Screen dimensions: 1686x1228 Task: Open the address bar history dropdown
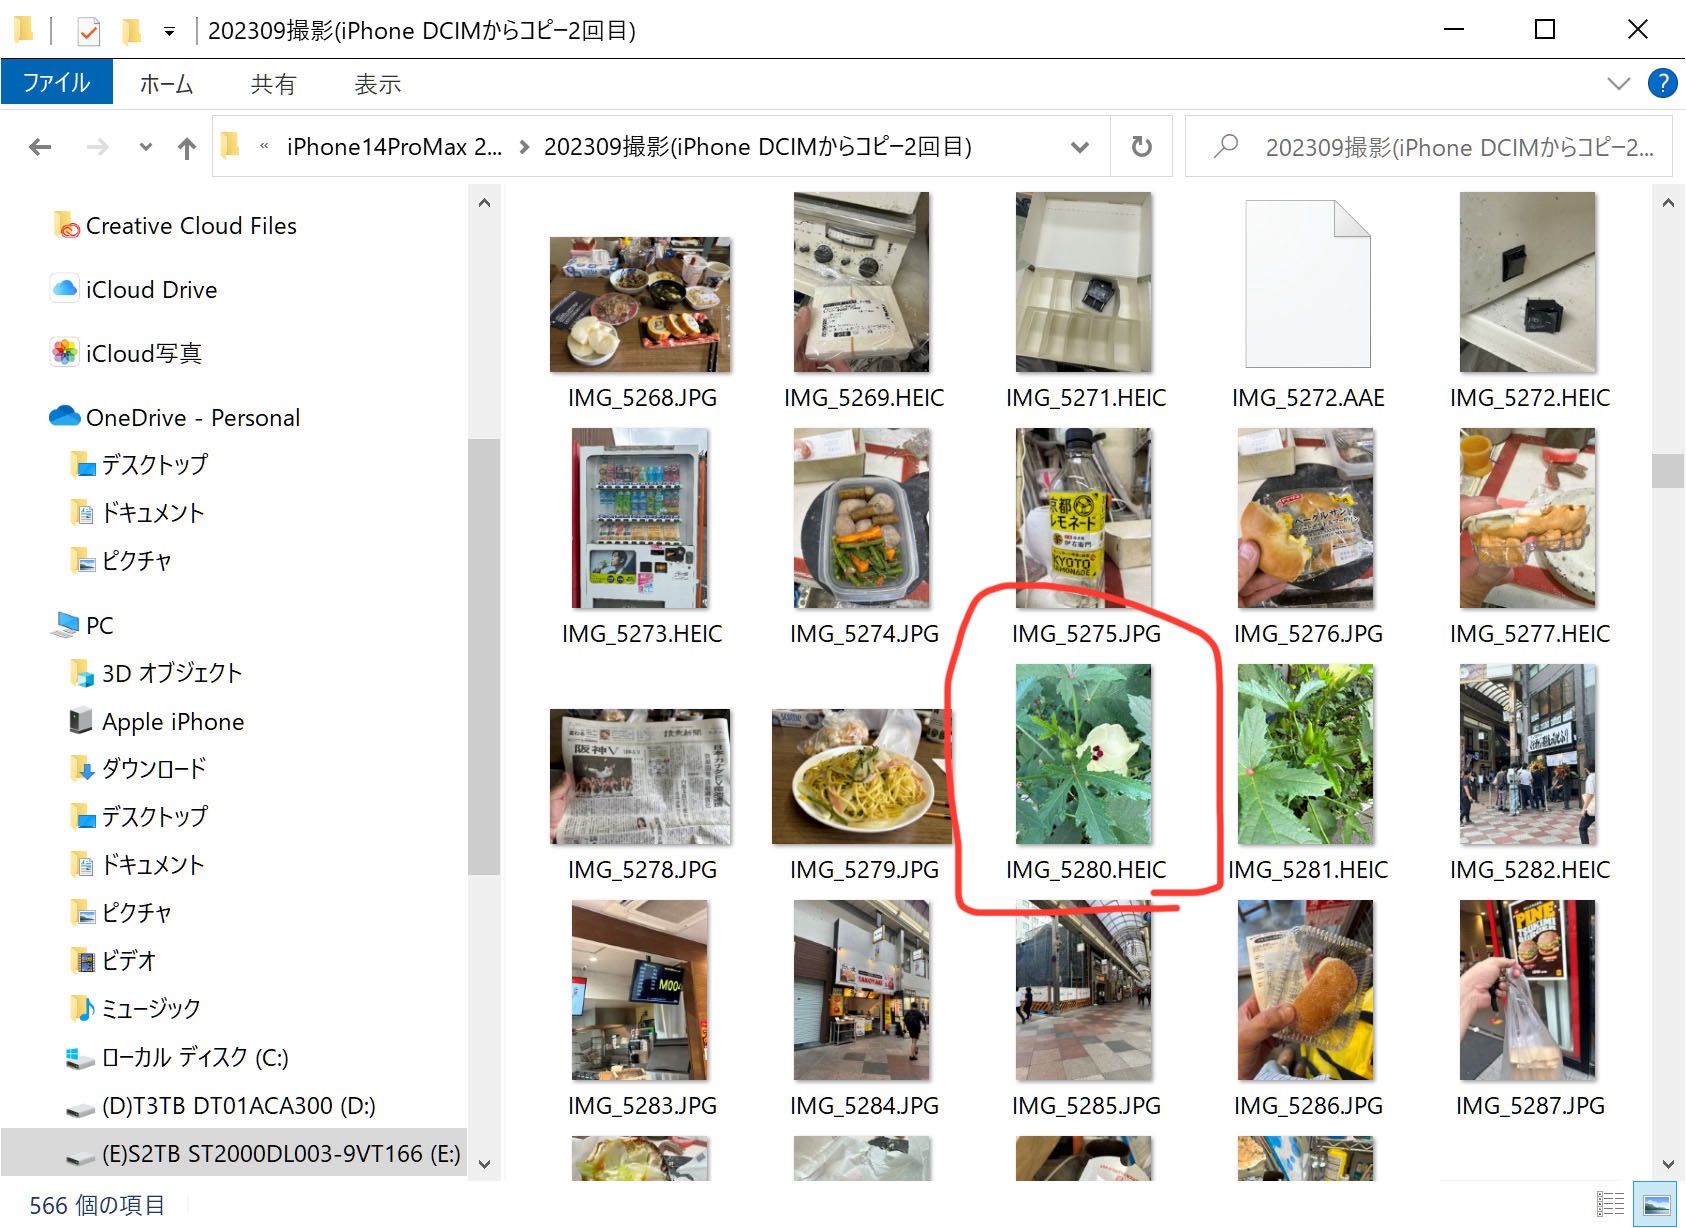tap(1080, 147)
